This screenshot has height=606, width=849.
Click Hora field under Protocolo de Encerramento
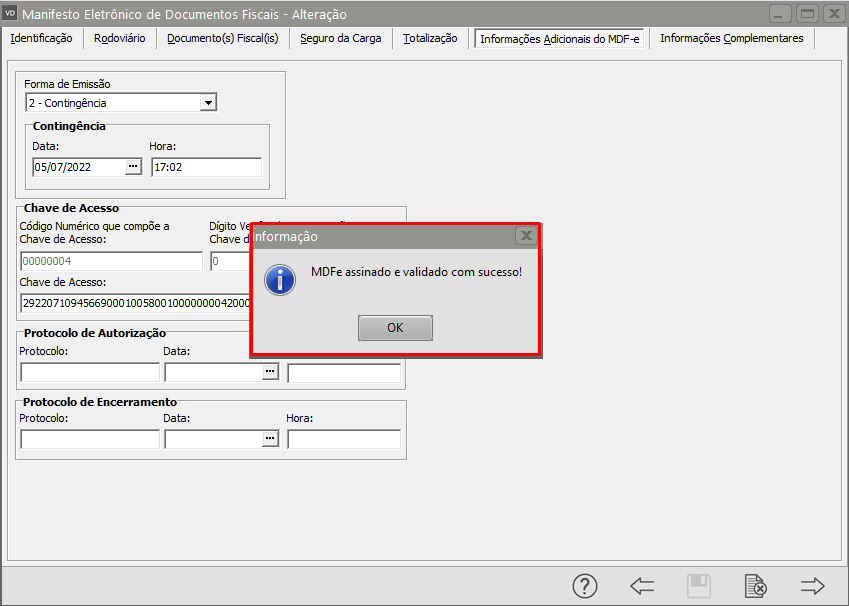click(x=344, y=439)
